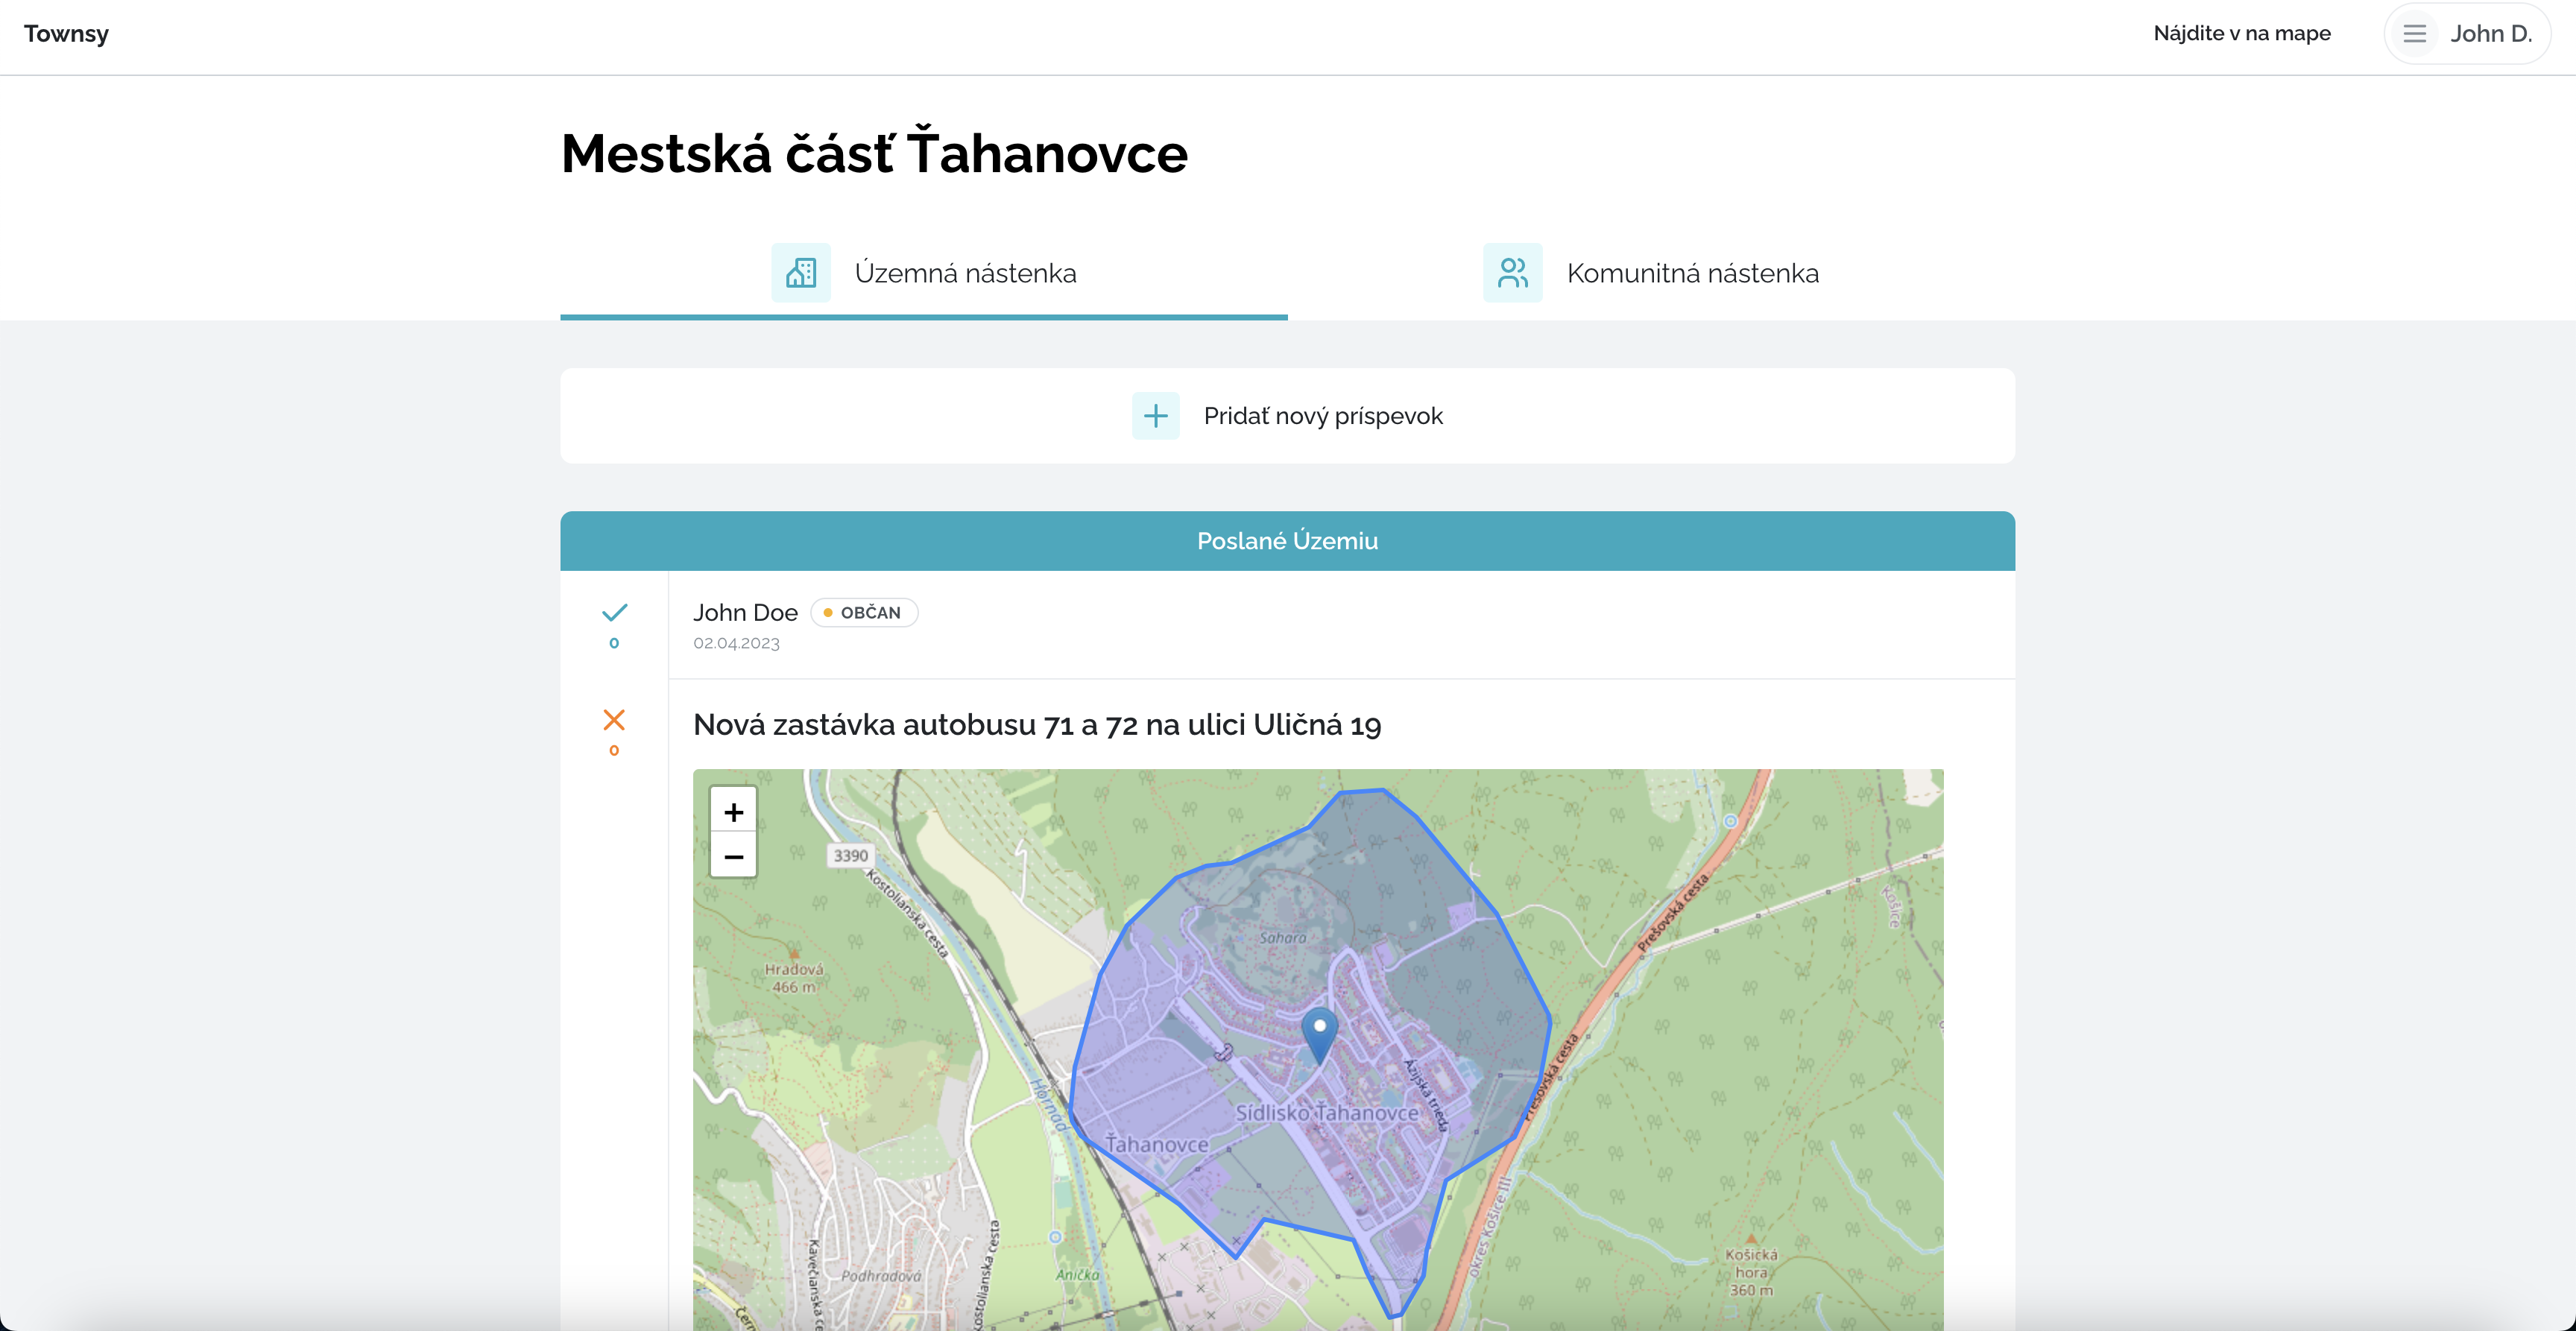Click the Nájdite v na mape link
The image size is (2576, 1331).
click(2241, 33)
